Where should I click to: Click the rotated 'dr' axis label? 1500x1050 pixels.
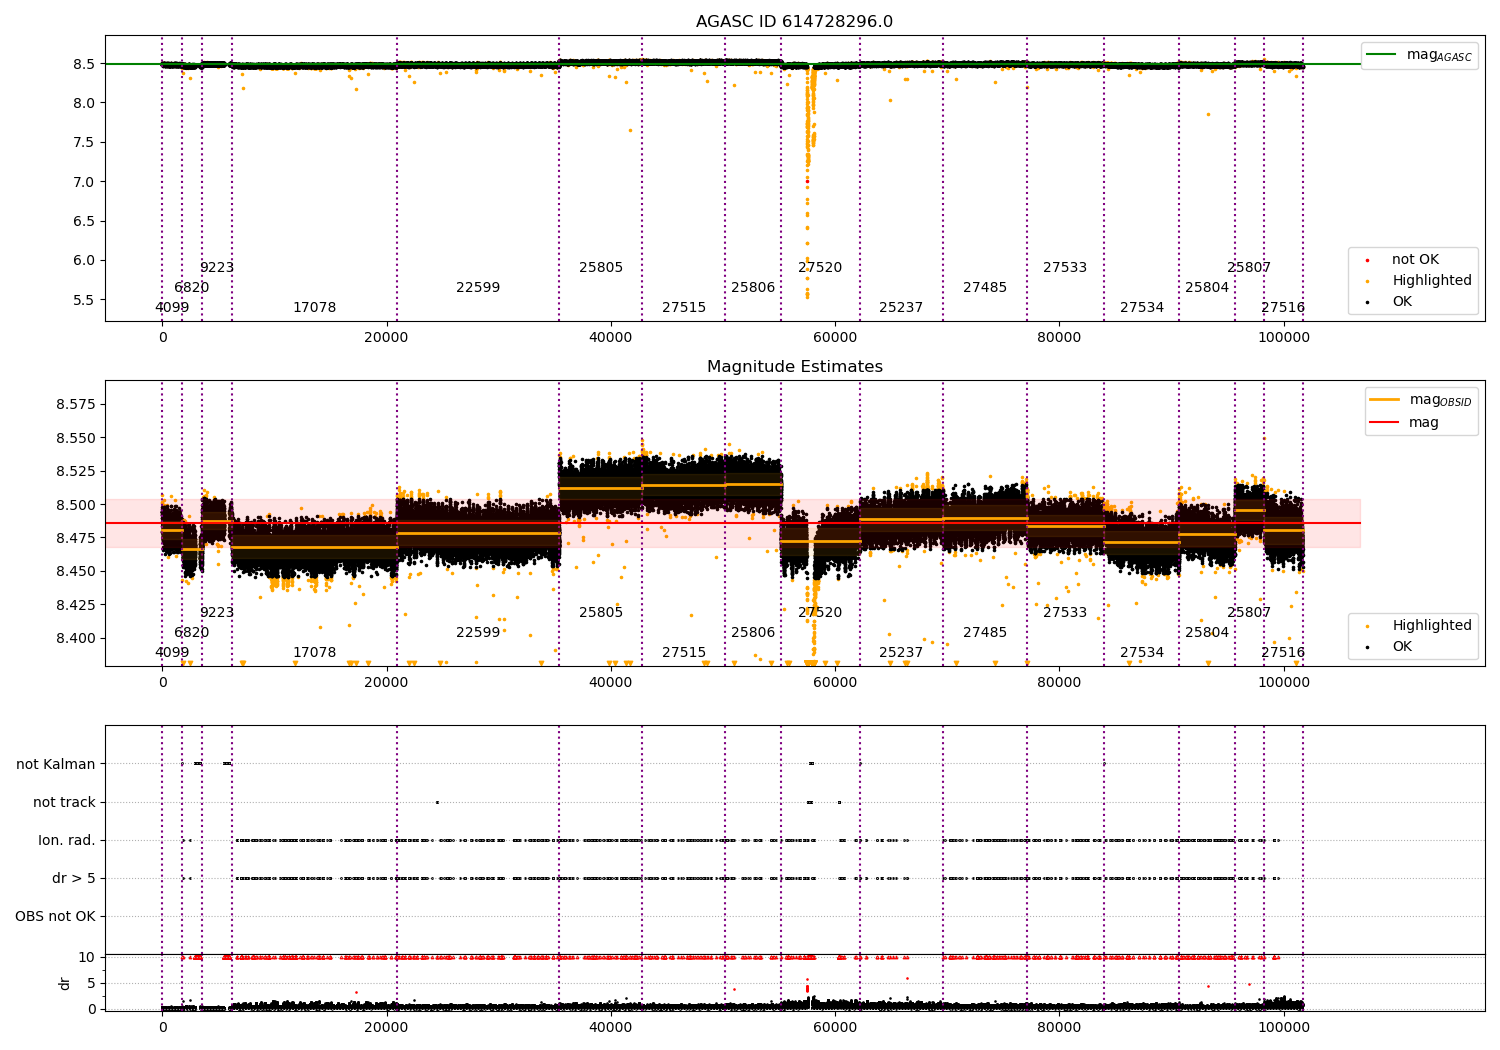(65, 983)
